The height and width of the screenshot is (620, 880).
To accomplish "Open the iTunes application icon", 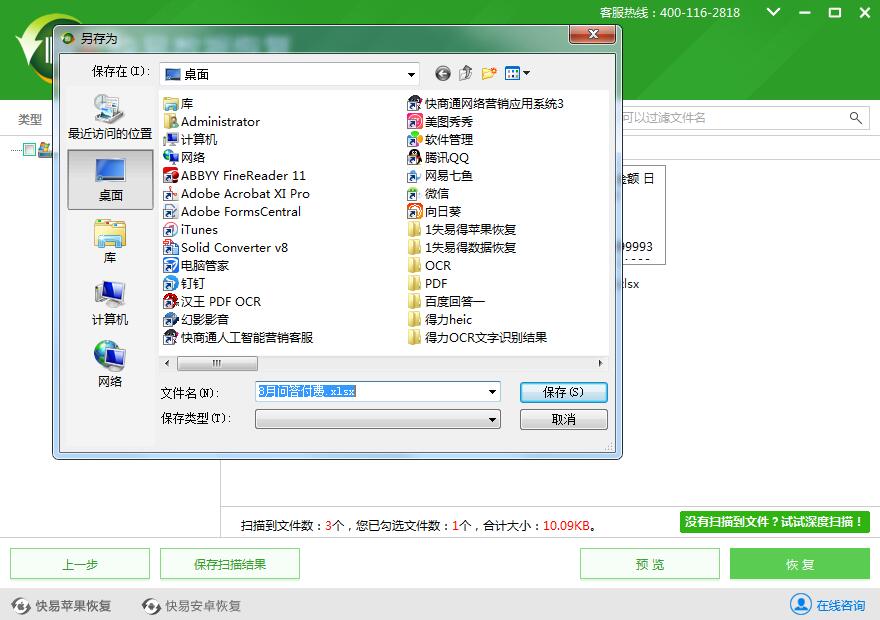I will (x=199, y=230).
